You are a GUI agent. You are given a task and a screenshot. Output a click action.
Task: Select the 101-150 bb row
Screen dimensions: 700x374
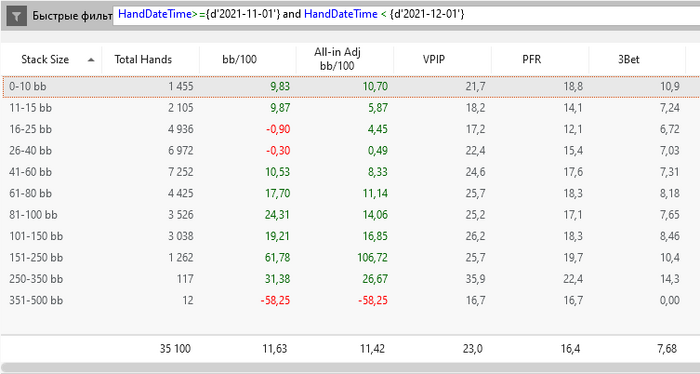[350, 237]
